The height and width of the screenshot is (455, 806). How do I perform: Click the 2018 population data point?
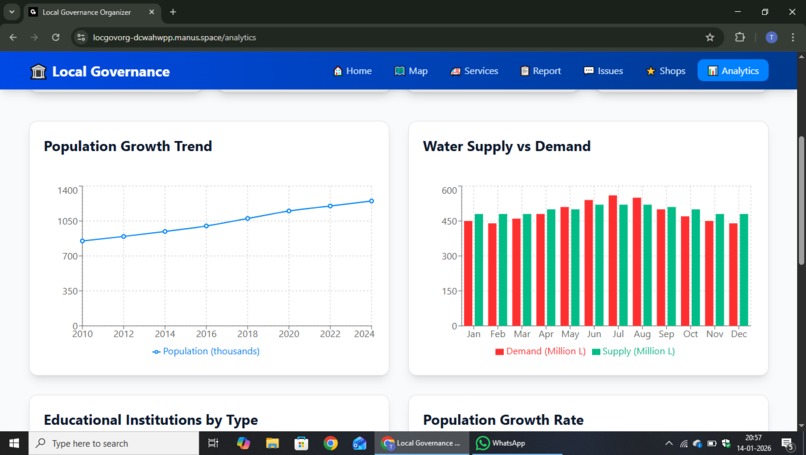coord(247,219)
